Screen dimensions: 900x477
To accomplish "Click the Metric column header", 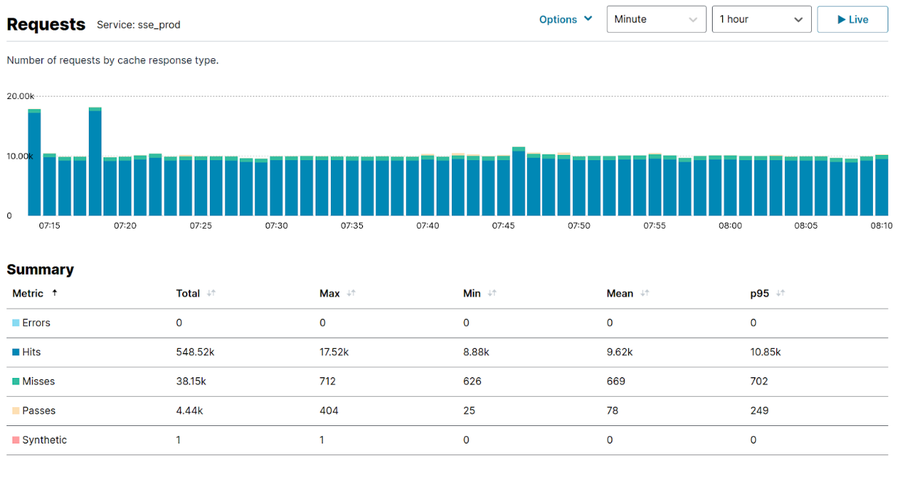I will point(28,294).
